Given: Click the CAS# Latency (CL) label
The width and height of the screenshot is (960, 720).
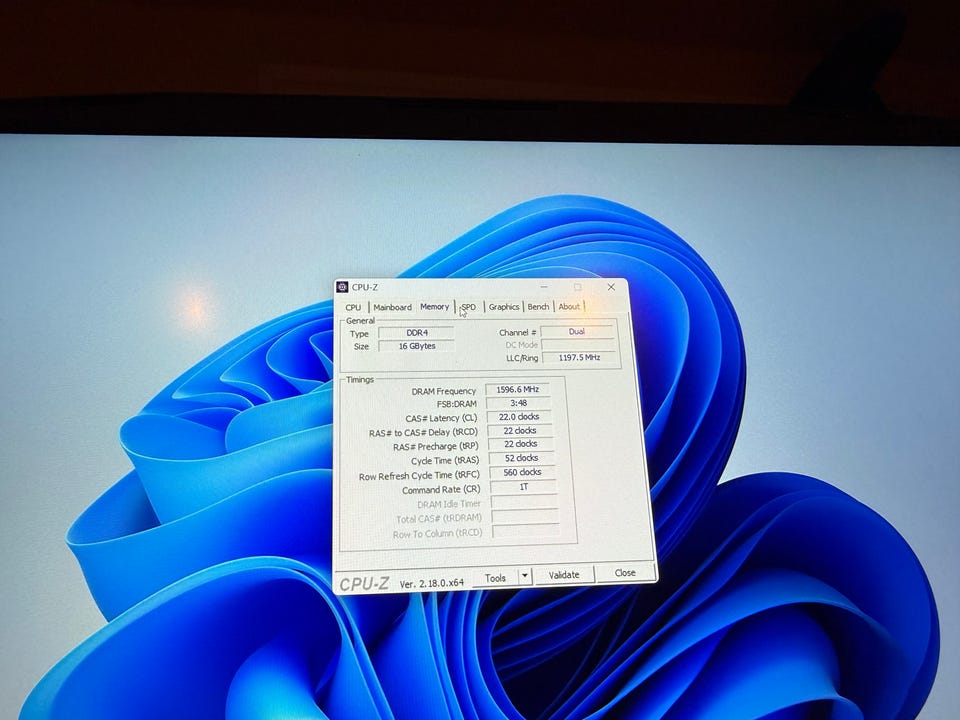Looking at the screenshot, I should [x=441, y=418].
